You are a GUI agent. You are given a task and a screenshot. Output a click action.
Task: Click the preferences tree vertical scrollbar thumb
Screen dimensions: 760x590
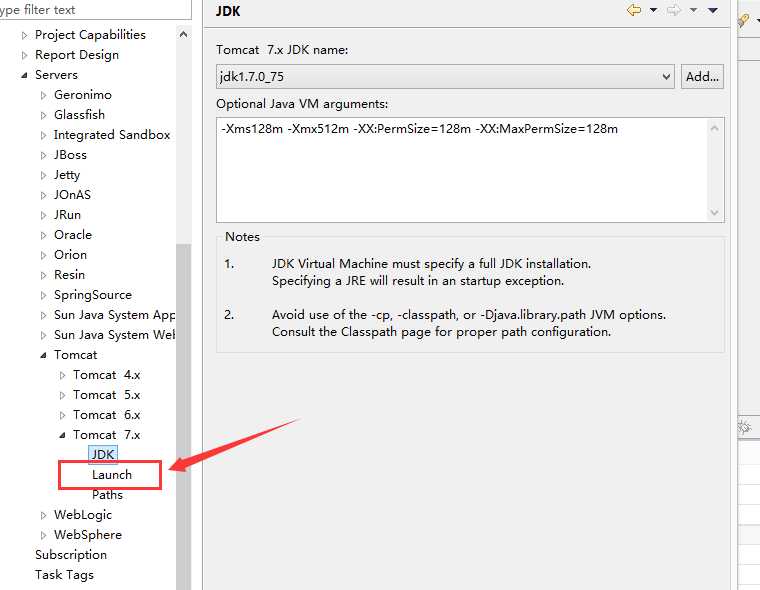click(184, 417)
